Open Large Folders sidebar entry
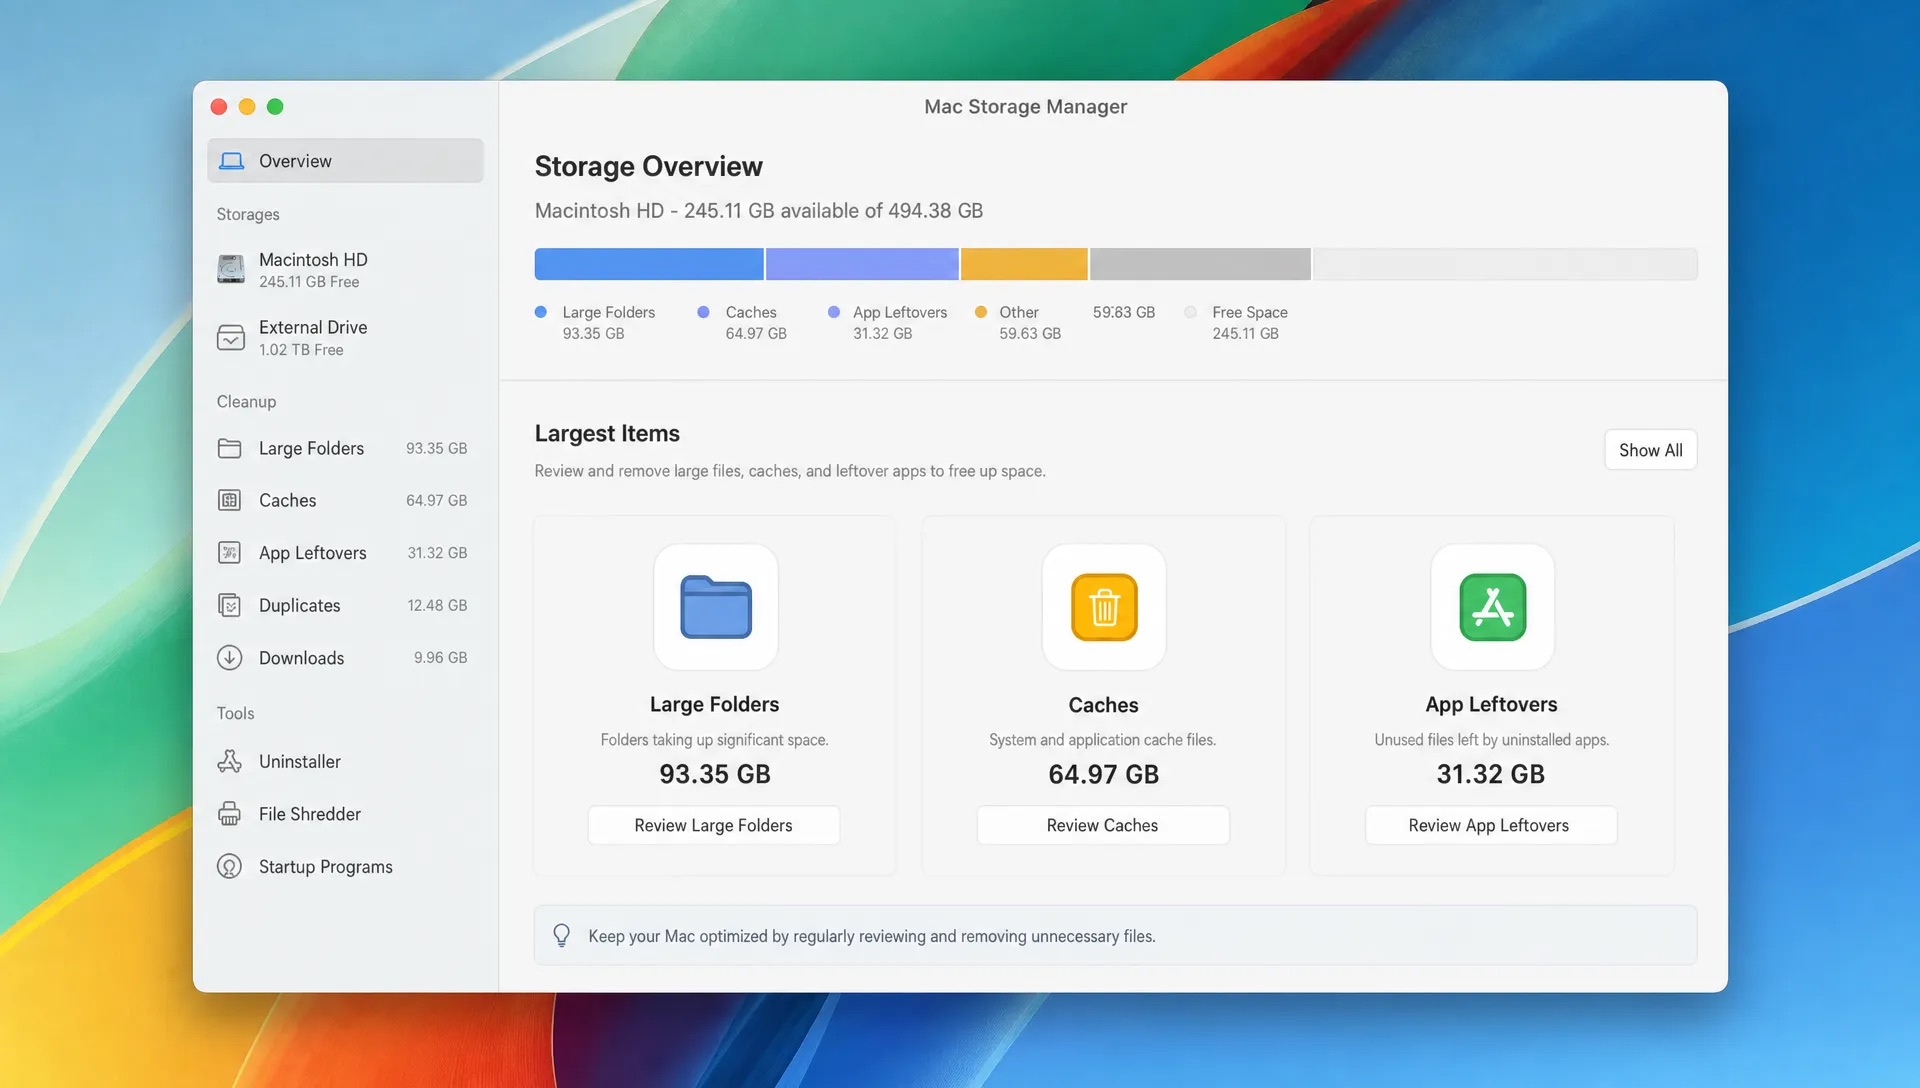The width and height of the screenshot is (1920, 1088). coord(345,448)
